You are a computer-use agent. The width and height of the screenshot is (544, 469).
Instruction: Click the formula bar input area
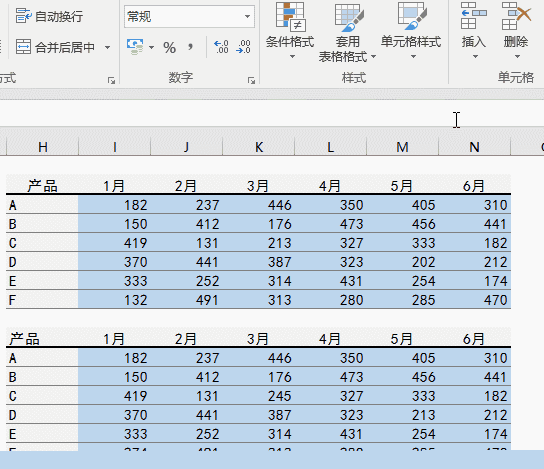[x=272, y=113]
